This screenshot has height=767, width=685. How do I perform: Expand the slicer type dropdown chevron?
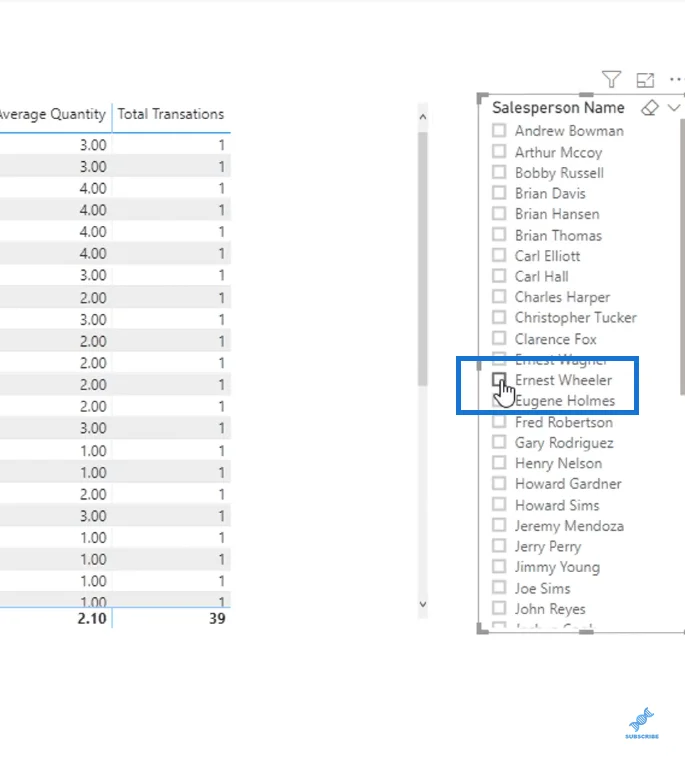click(674, 108)
